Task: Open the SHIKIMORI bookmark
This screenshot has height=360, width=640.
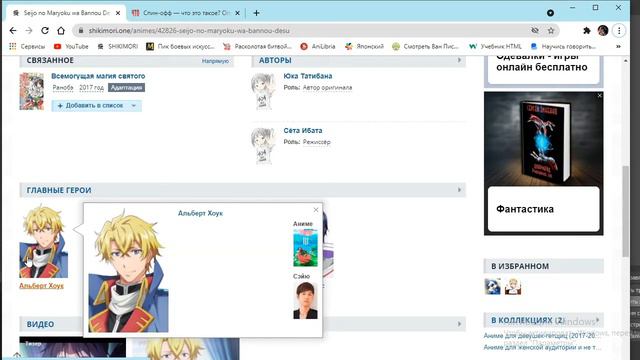Action: point(118,47)
